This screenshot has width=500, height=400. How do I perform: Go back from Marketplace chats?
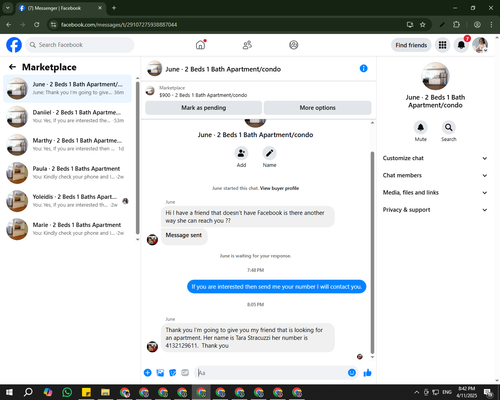[x=12, y=67]
